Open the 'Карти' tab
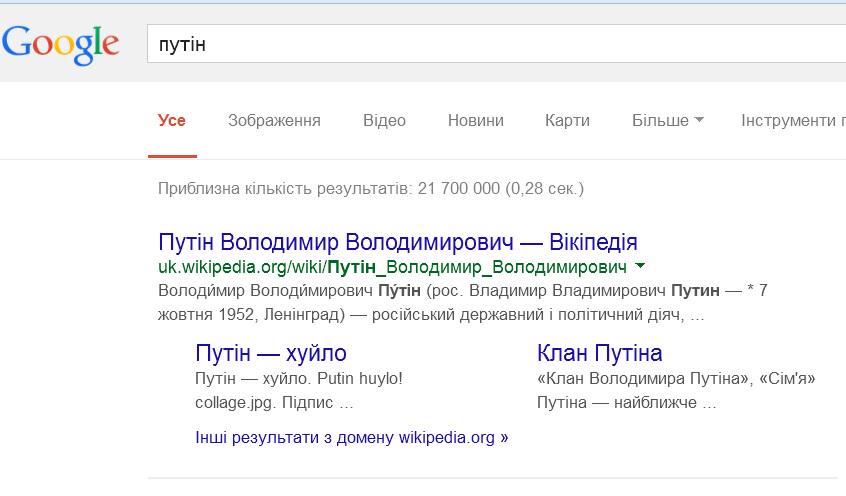This screenshot has height=496, width=846. [x=567, y=120]
